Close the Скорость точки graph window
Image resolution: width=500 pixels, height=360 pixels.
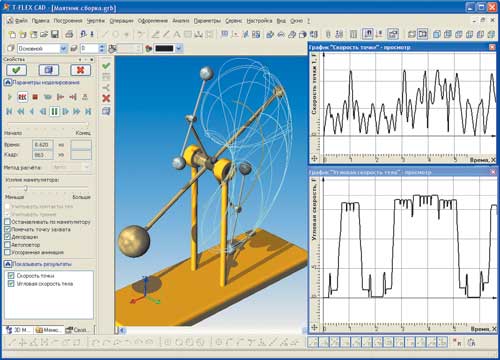coord(492,47)
